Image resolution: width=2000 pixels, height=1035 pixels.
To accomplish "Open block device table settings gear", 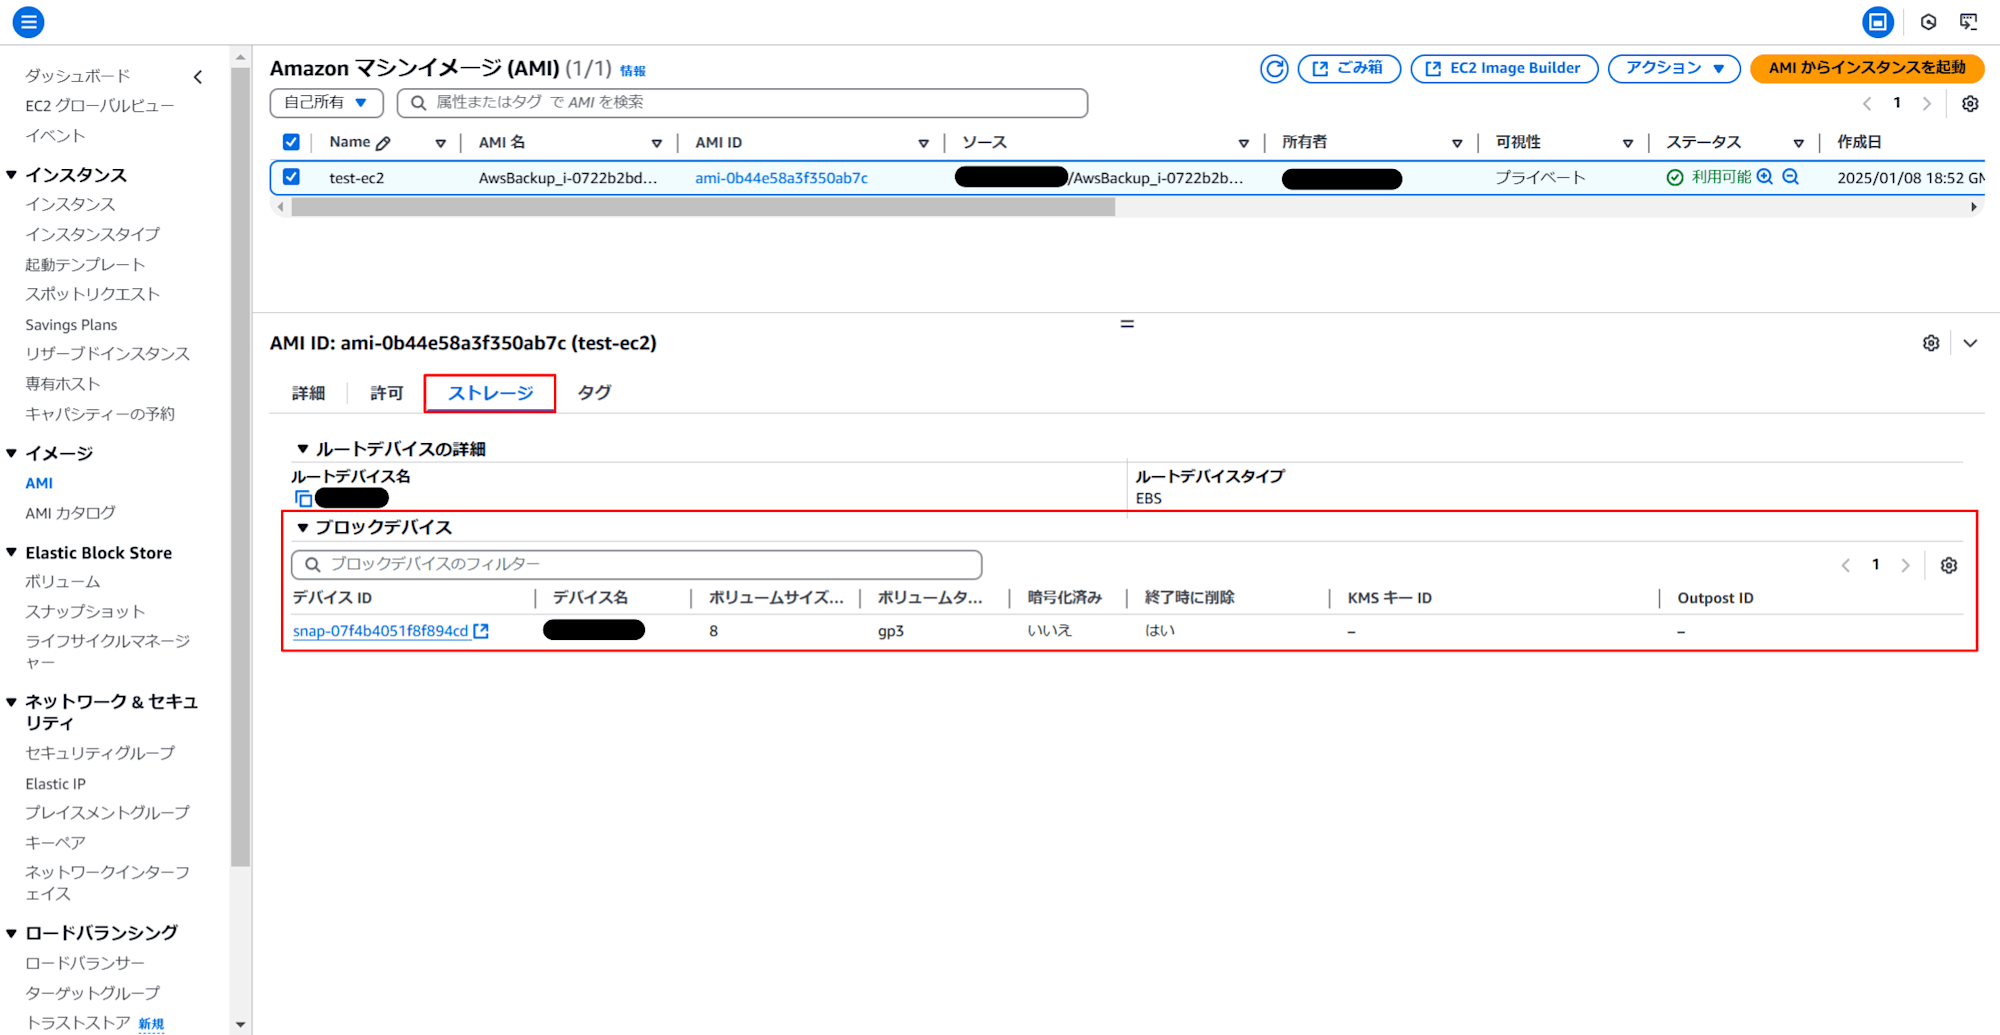I will pos(1949,565).
